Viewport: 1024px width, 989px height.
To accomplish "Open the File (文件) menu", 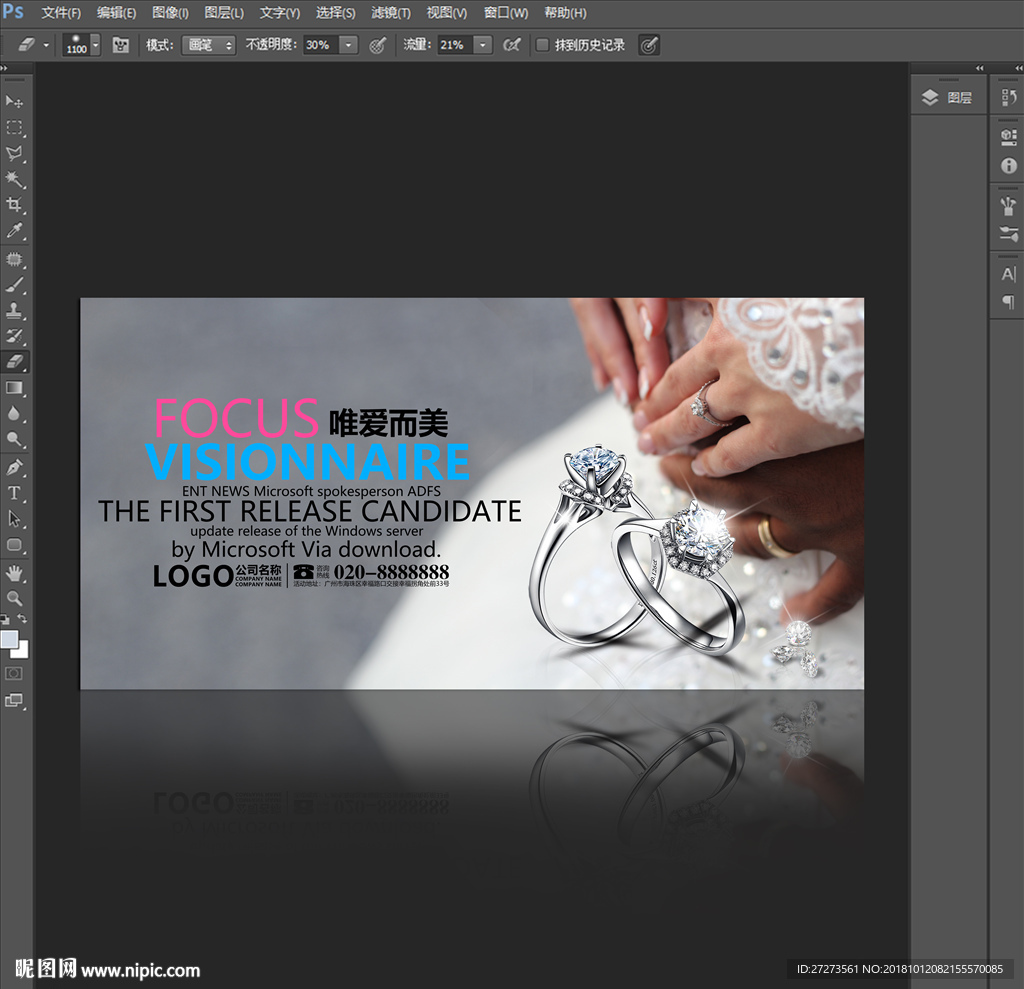I will (61, 12).
